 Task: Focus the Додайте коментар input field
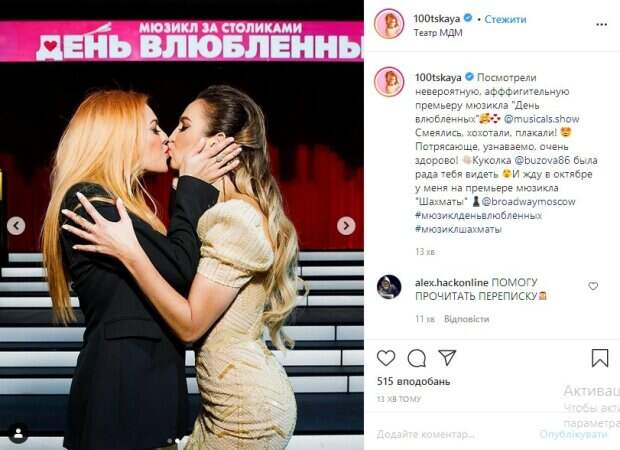(453, 435)
